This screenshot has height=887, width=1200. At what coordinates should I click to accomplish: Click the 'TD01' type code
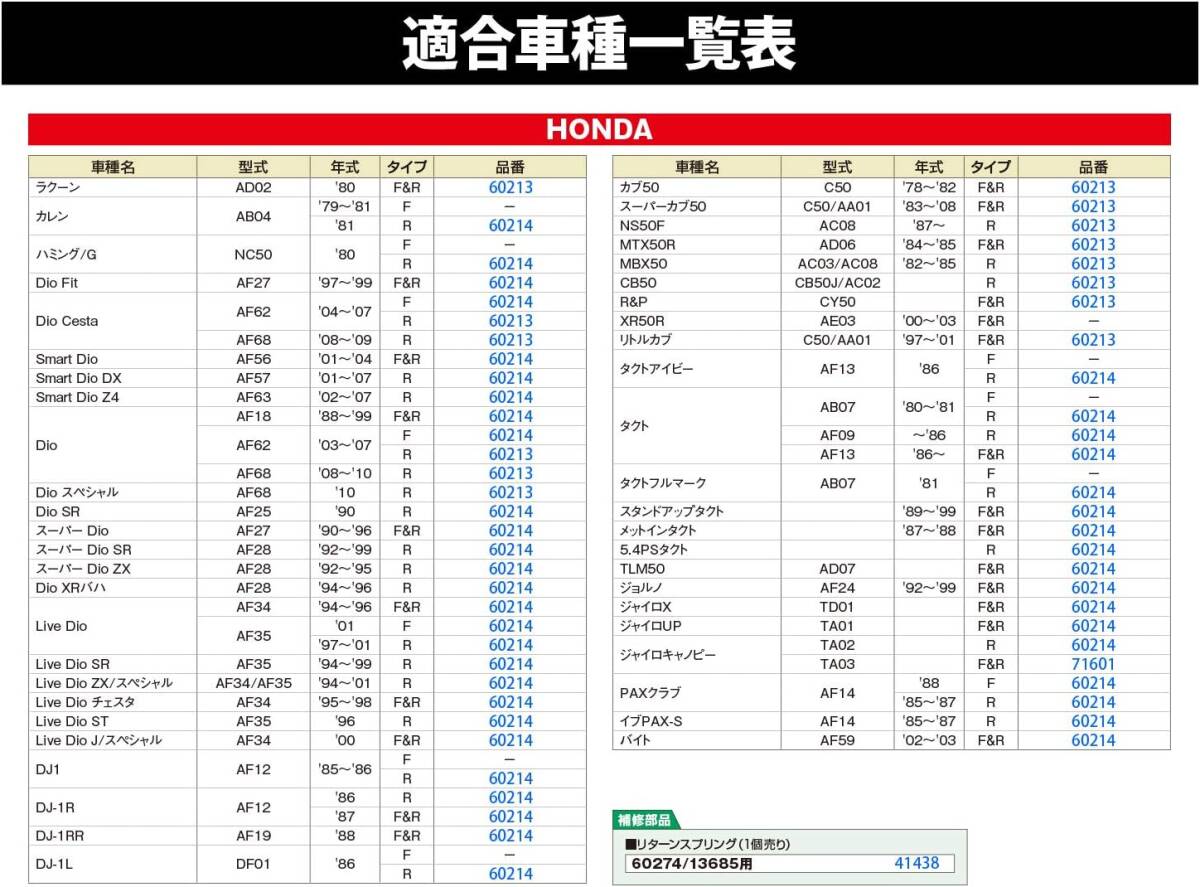click(x=838, y=607)
